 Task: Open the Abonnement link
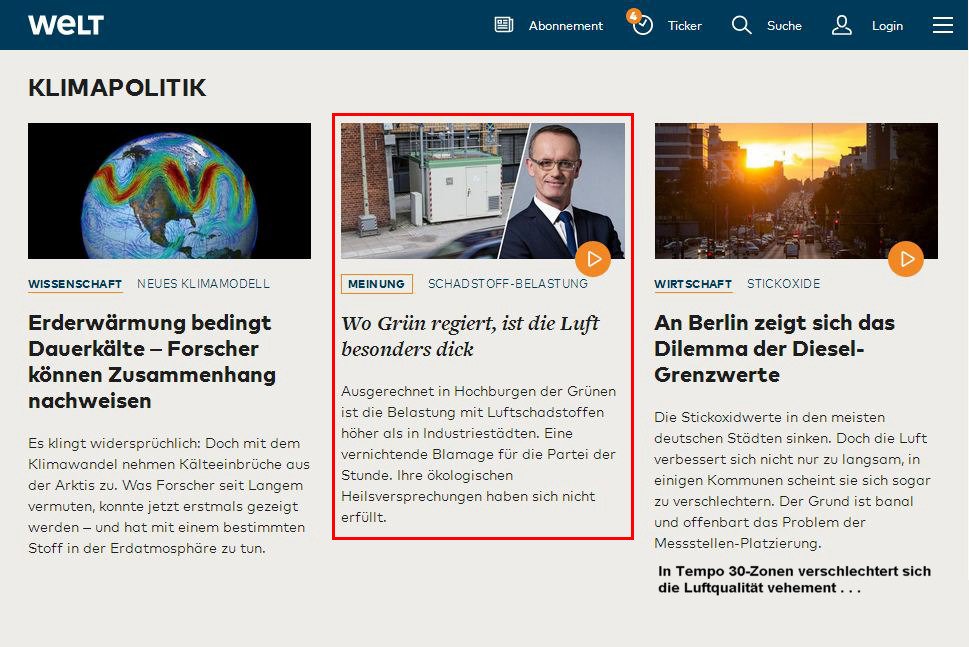click(565, 25)
